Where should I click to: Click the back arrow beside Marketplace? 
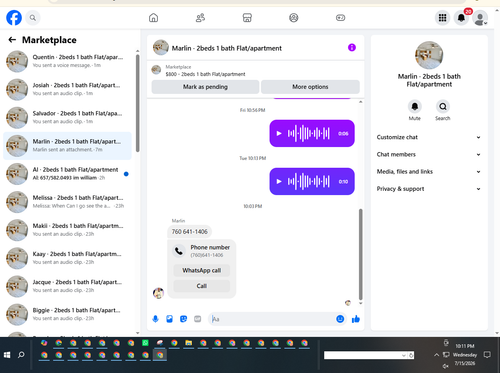click(x=12, y=40)
